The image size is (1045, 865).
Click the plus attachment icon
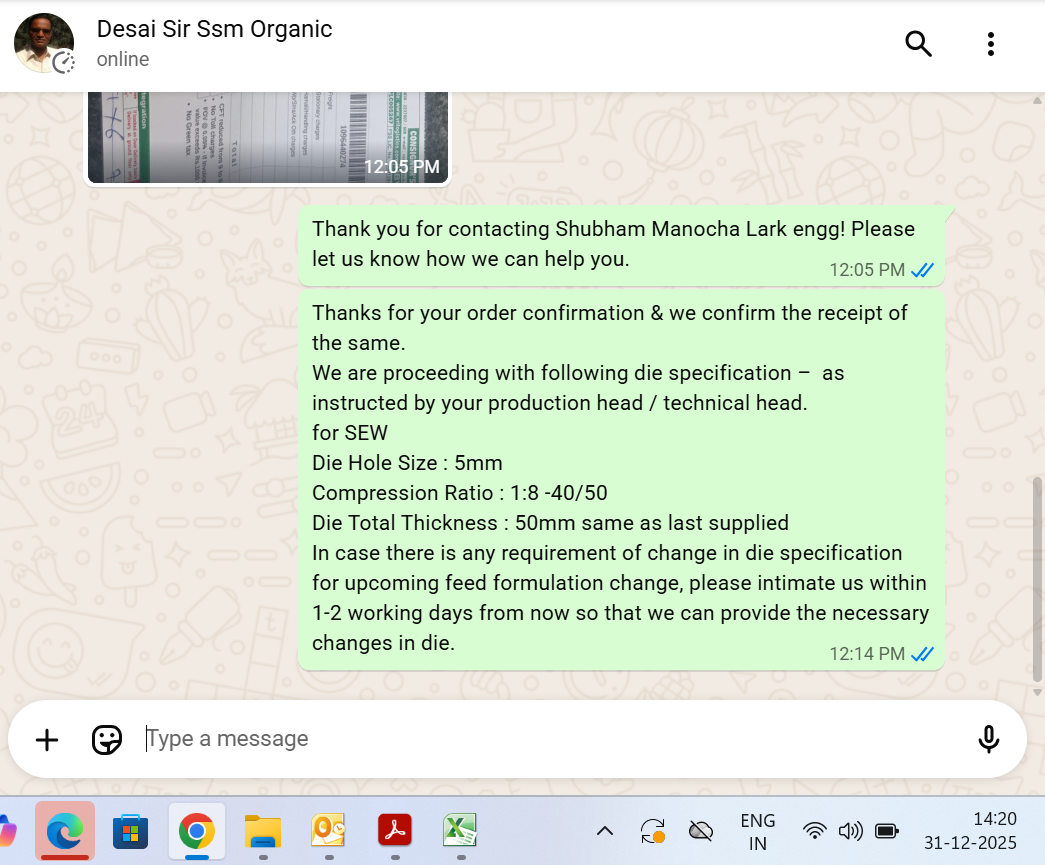click(x=47, y=739)
